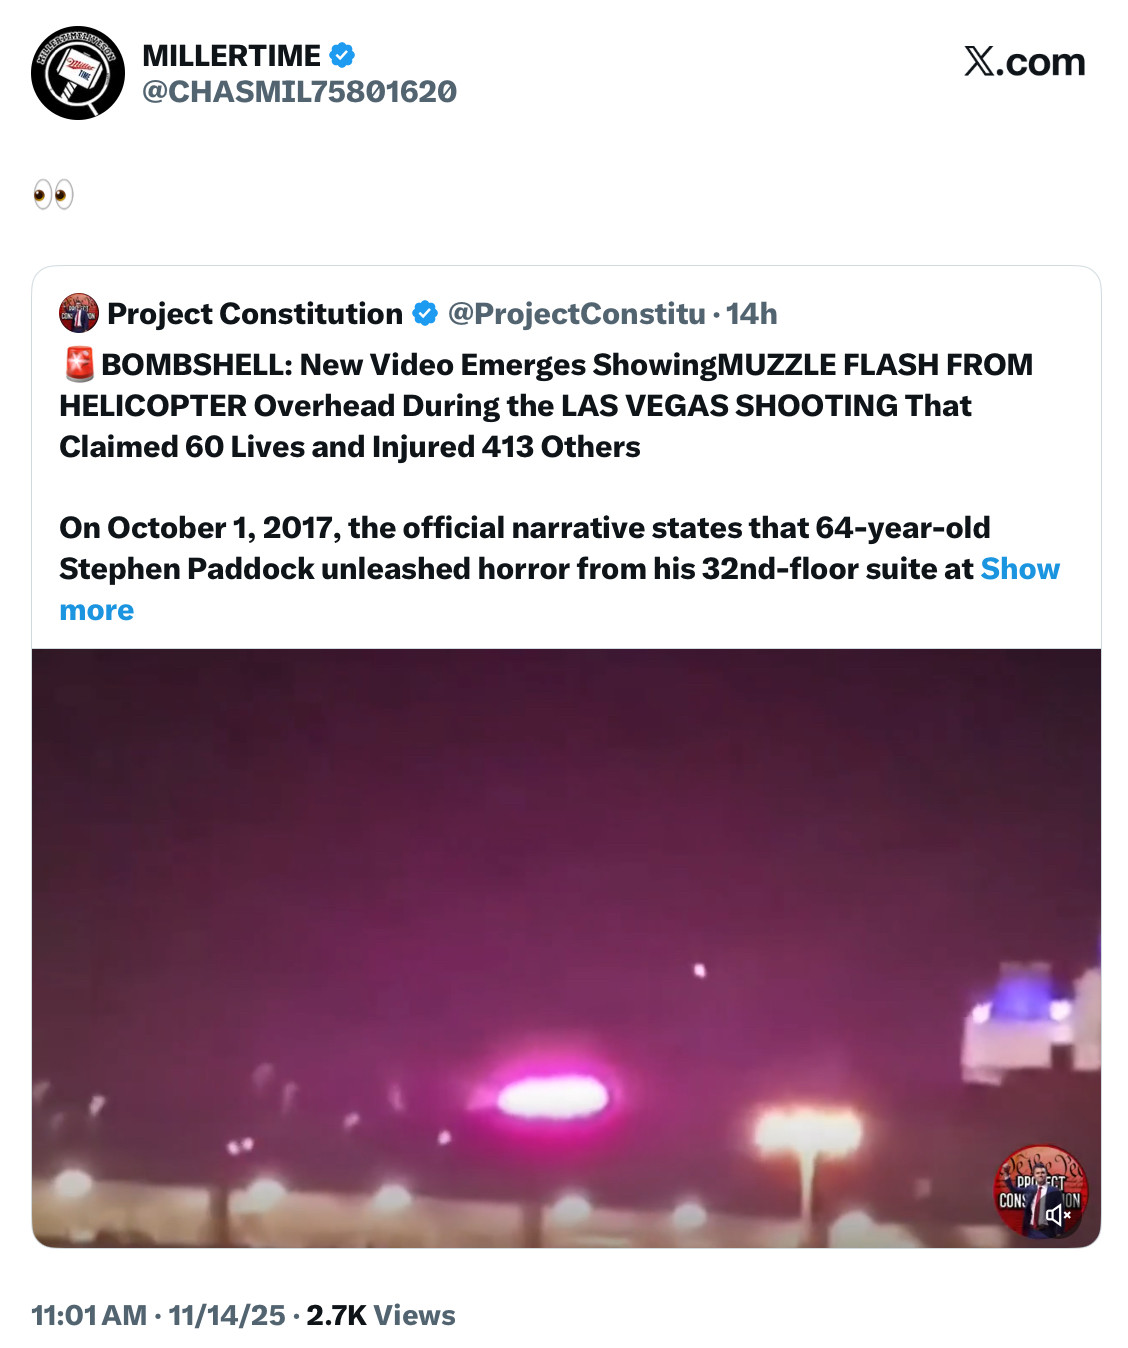Click the 11/14/25 date
Image resolution: width=1128 pixels, height=1348 pixels.
coord(227,1315)
